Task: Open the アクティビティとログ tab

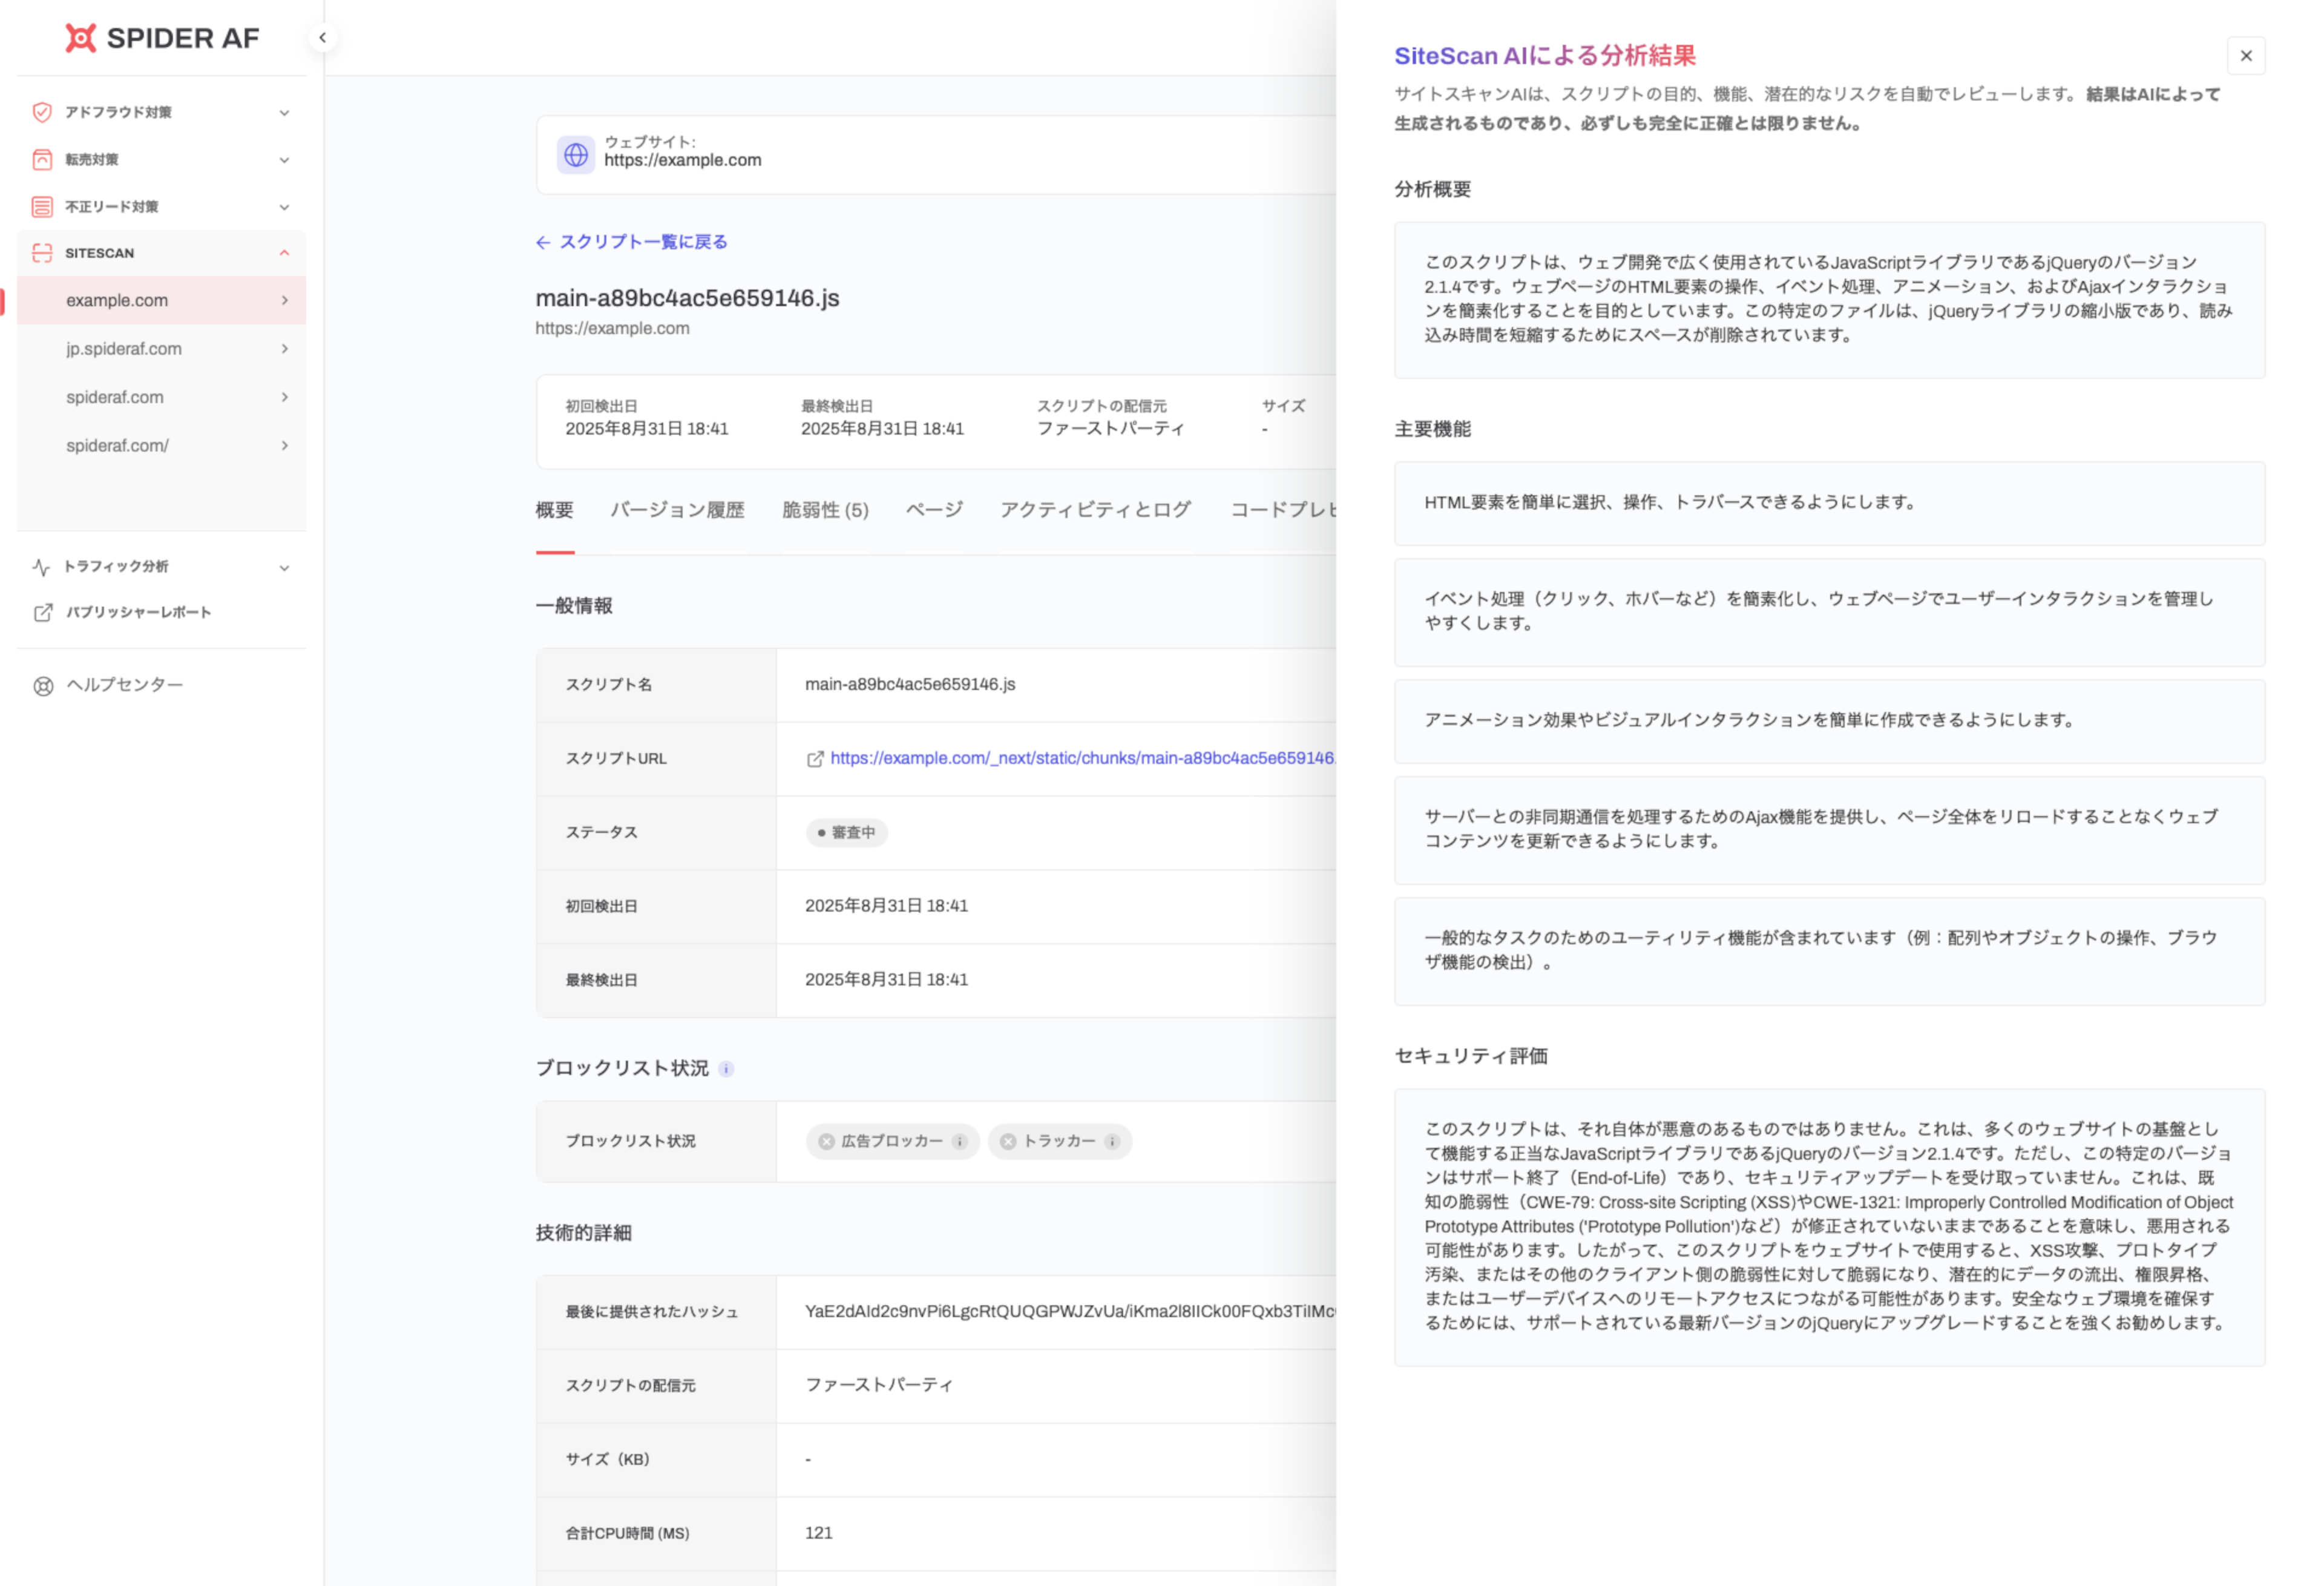Action: point(1096,511)
